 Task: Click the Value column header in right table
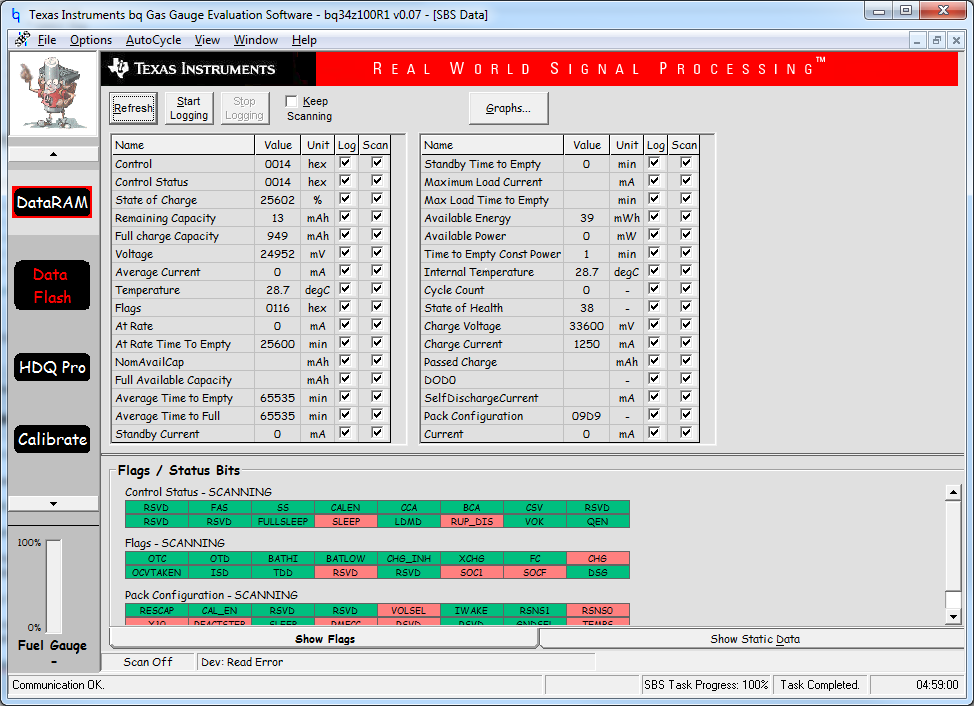pos(586,145)
